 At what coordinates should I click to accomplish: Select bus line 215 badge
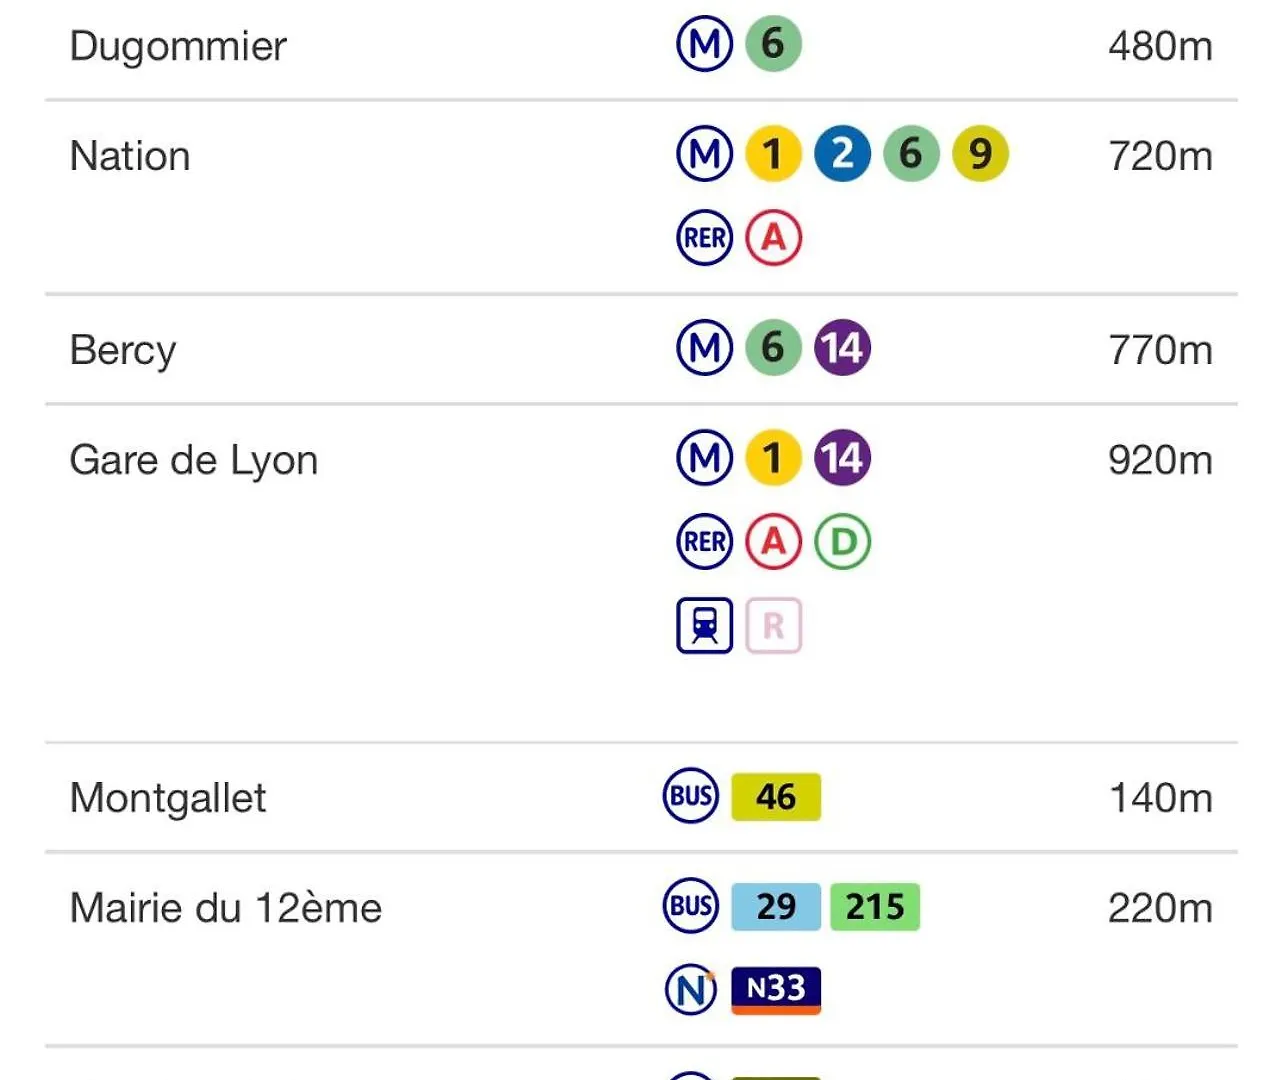pyautogui.click(x=875, y=907)
